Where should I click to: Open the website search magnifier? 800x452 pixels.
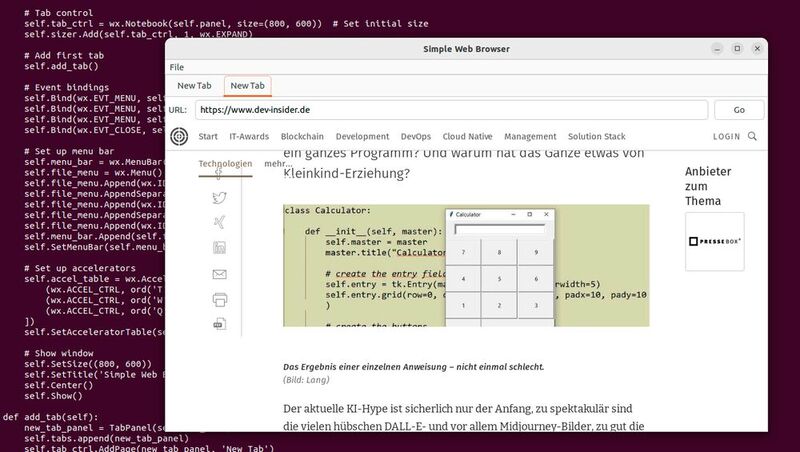(x=752, y=136)
